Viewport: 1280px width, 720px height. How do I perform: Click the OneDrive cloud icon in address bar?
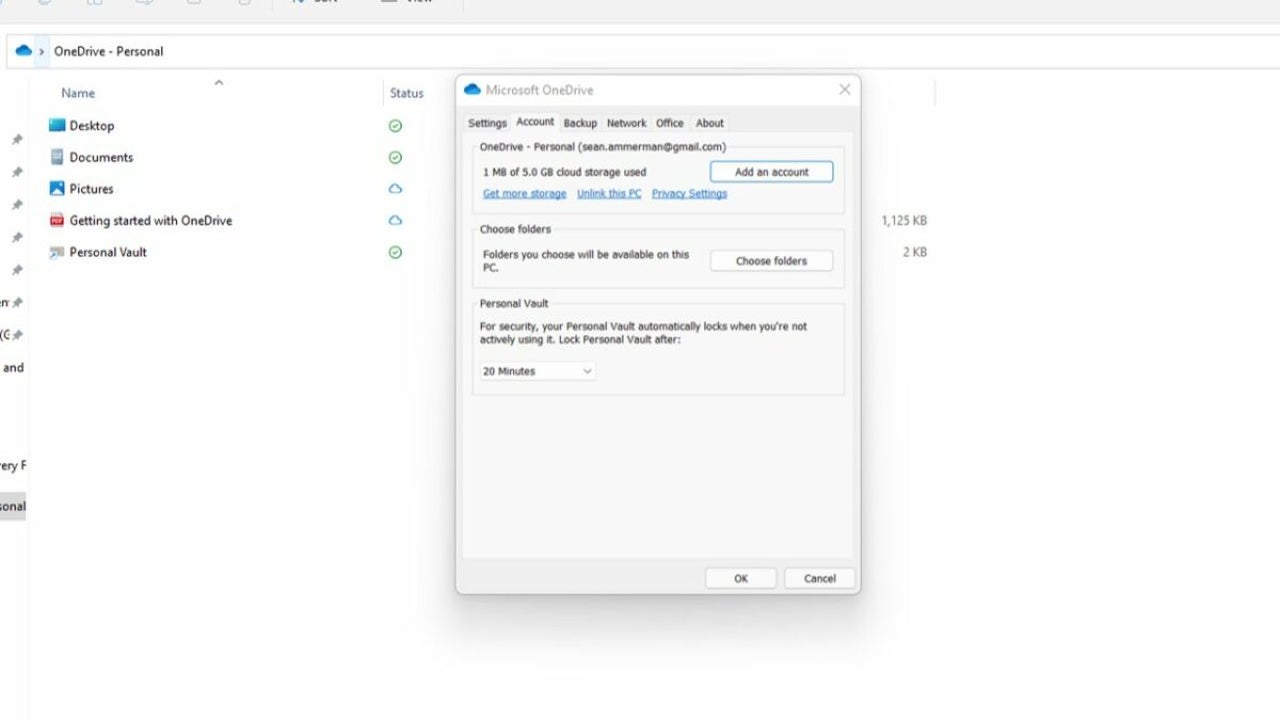[x=24, y=51]
